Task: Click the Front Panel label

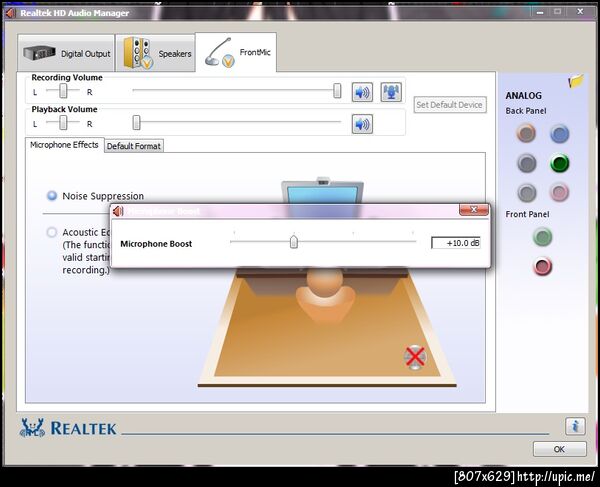Action: [x=527, y=214]
